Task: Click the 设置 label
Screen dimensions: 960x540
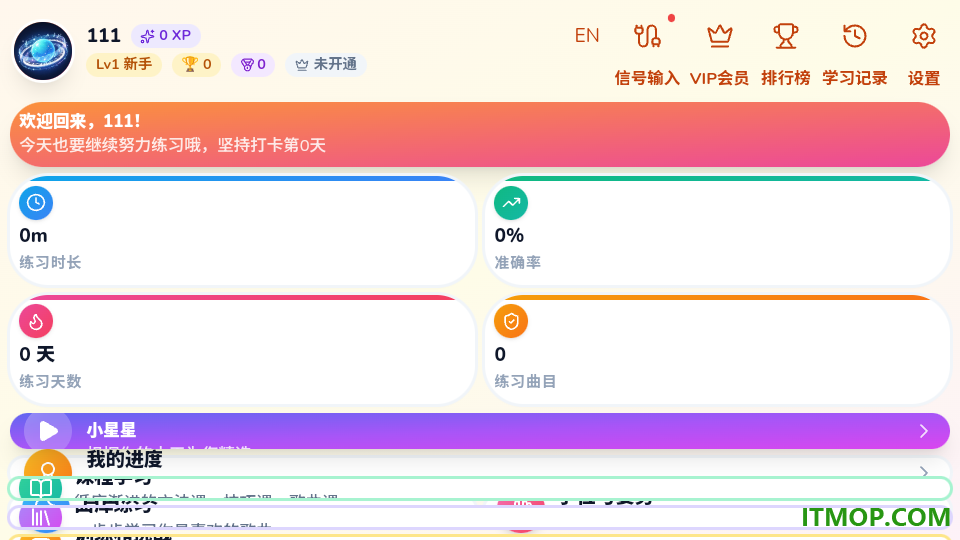Action: point(924,78)
